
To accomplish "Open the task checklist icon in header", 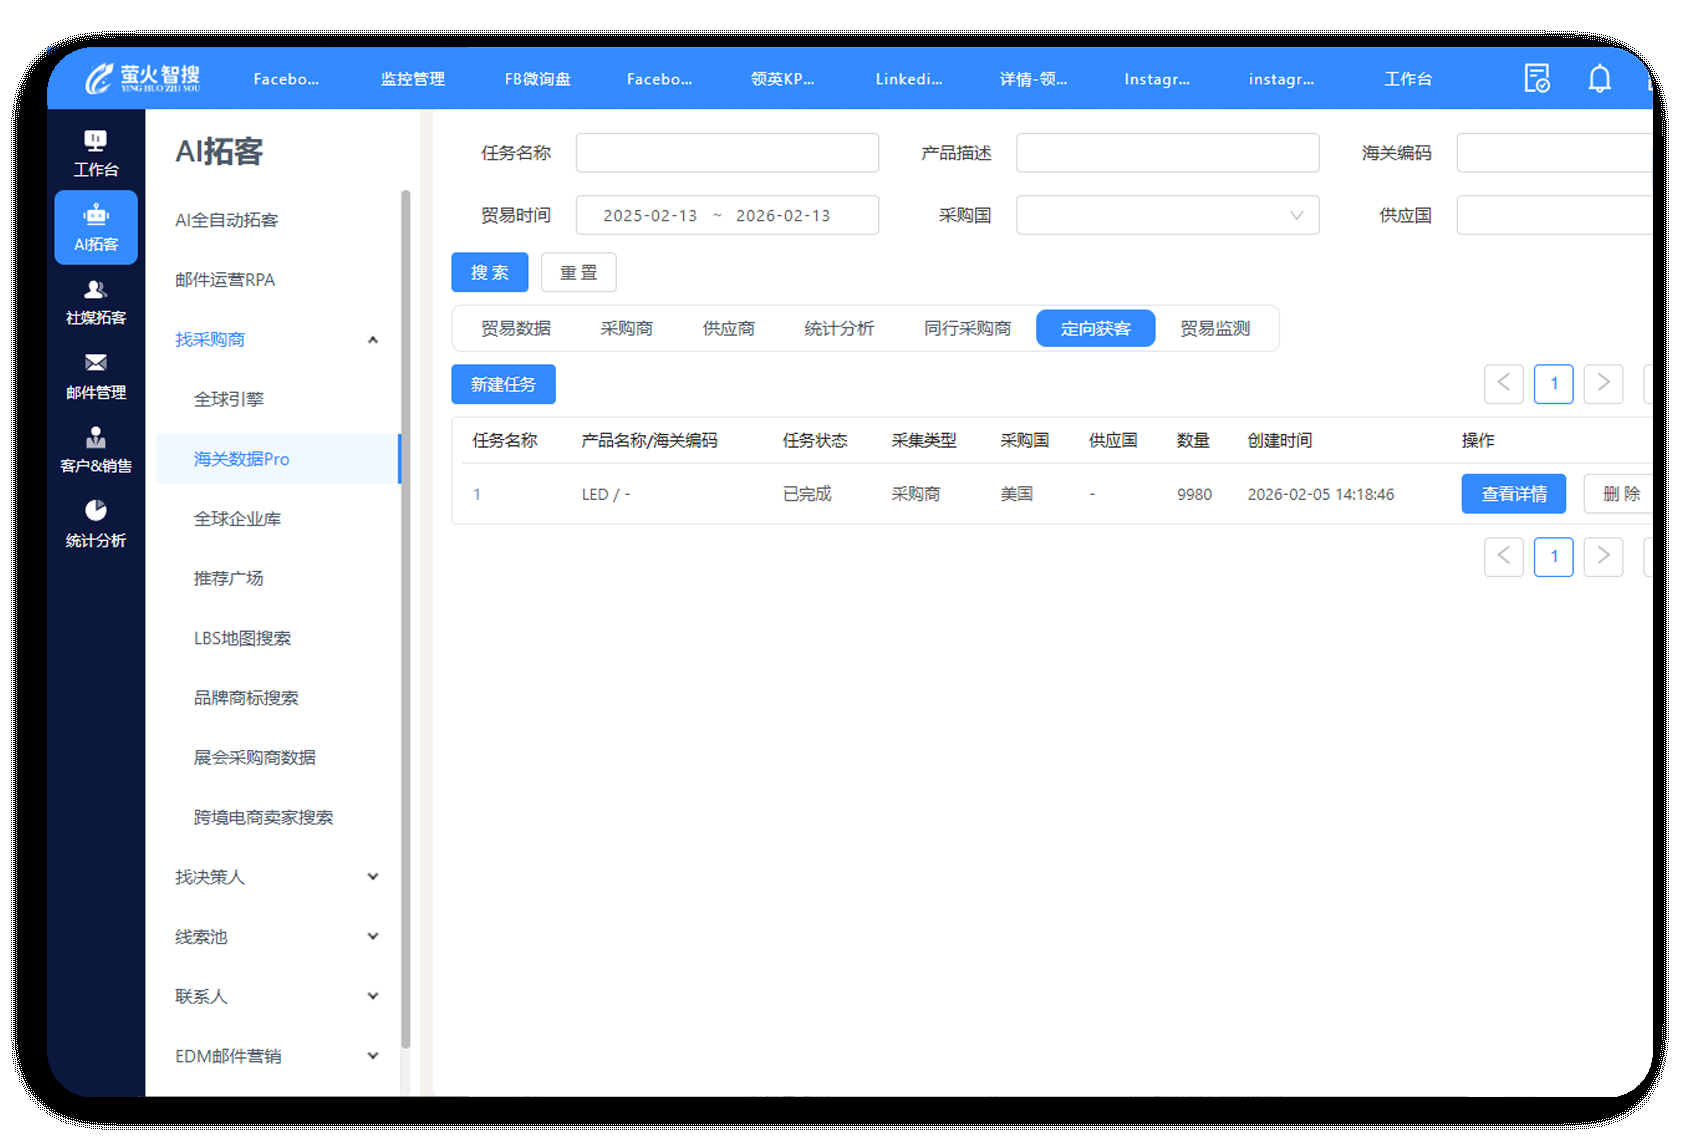I will (x=1536, y=78).
